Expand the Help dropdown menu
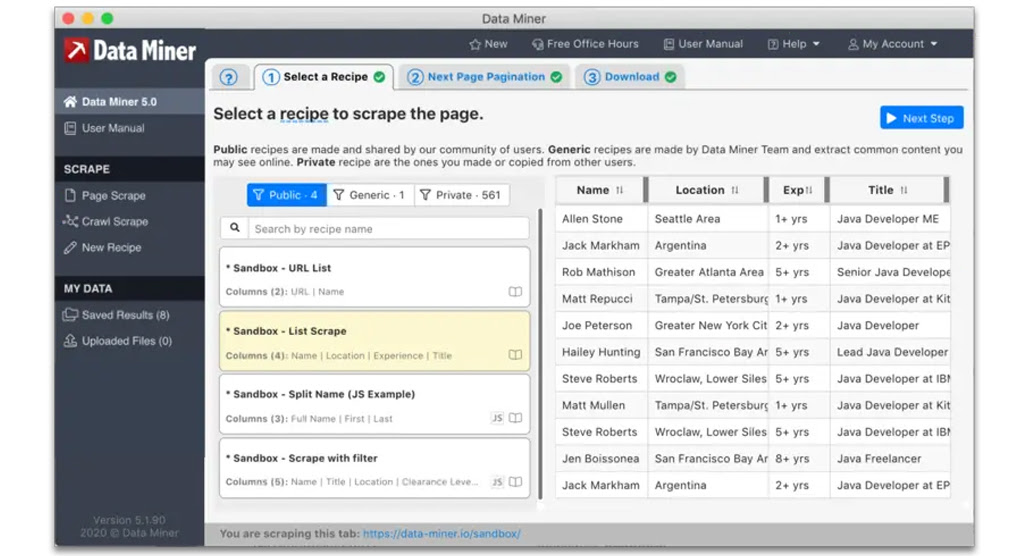 (793, 44)
